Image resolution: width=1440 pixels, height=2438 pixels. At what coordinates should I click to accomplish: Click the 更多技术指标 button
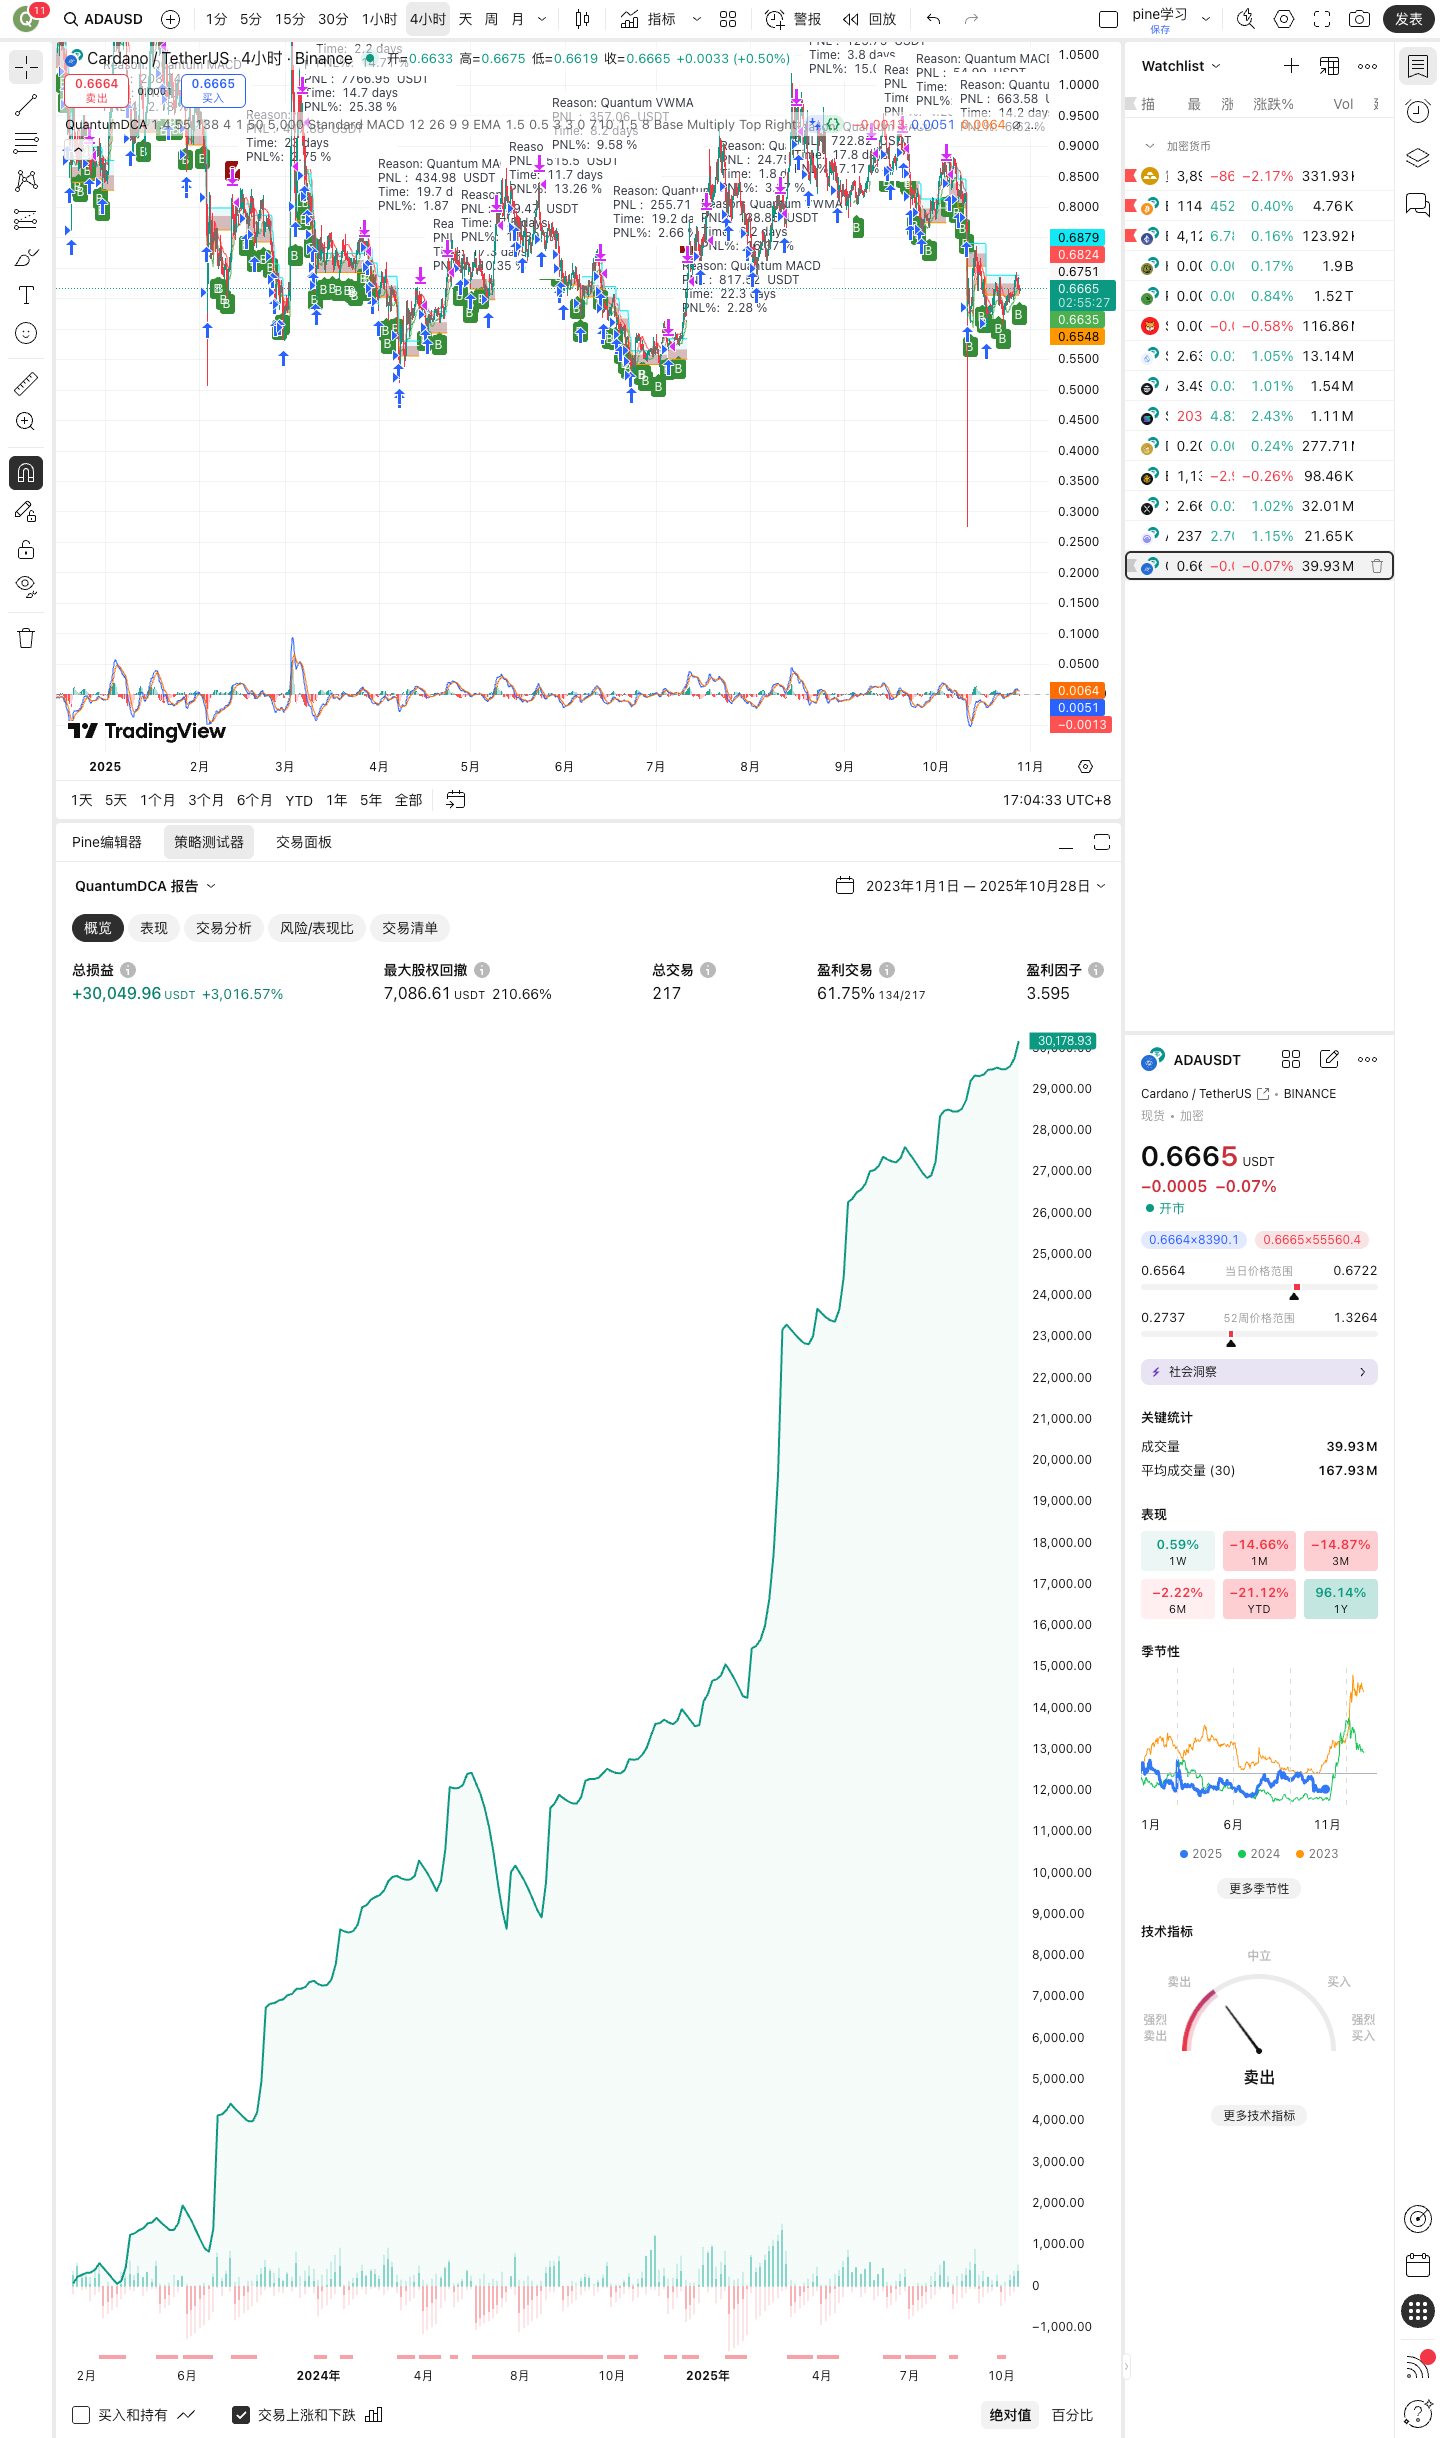[x=1258, y=2115]
